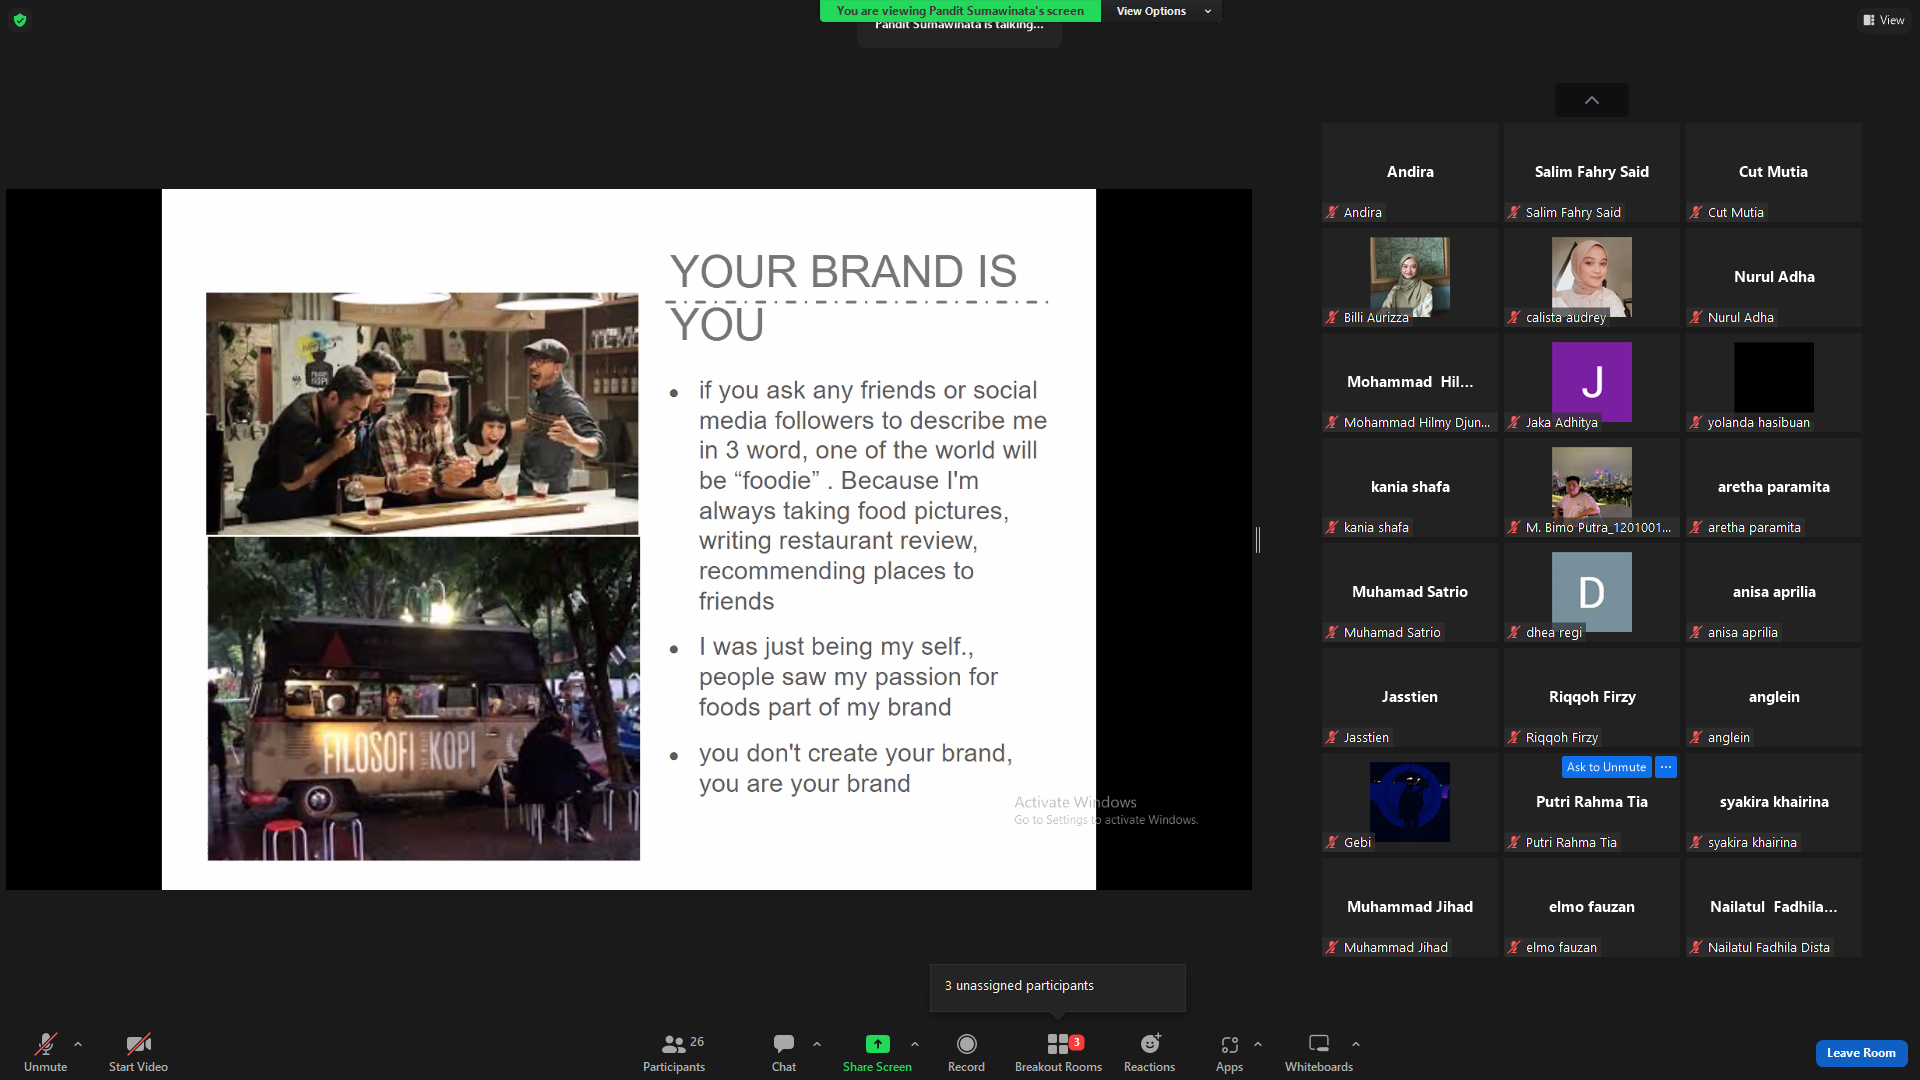
Task: Click the Nurul Adha participant tile
Action: click(x=1774, y=278)
